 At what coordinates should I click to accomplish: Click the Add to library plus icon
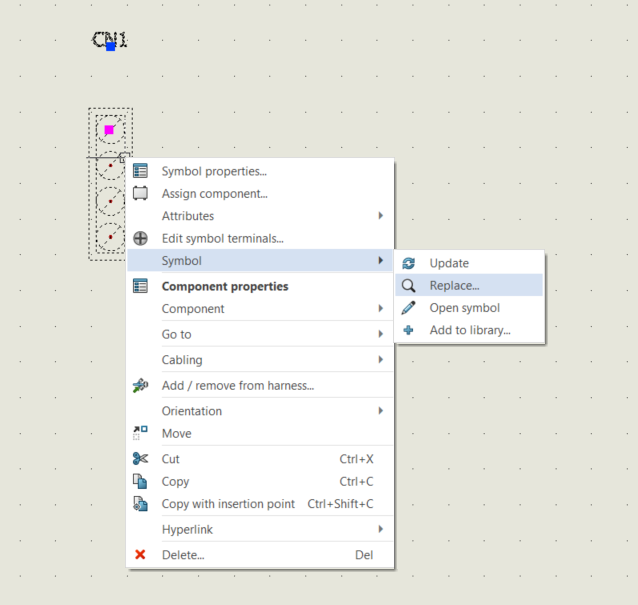(409, 330)
